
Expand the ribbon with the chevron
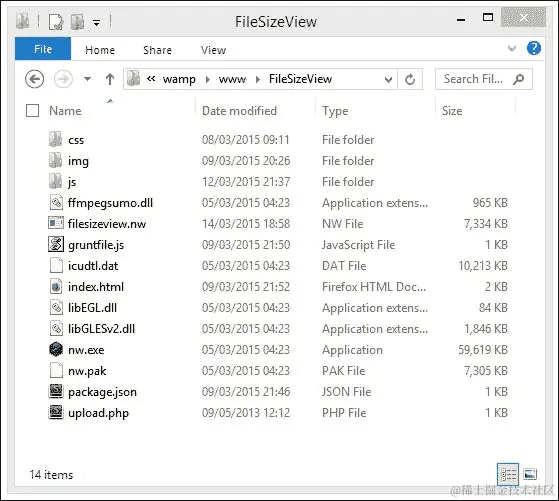click(512, 48)
